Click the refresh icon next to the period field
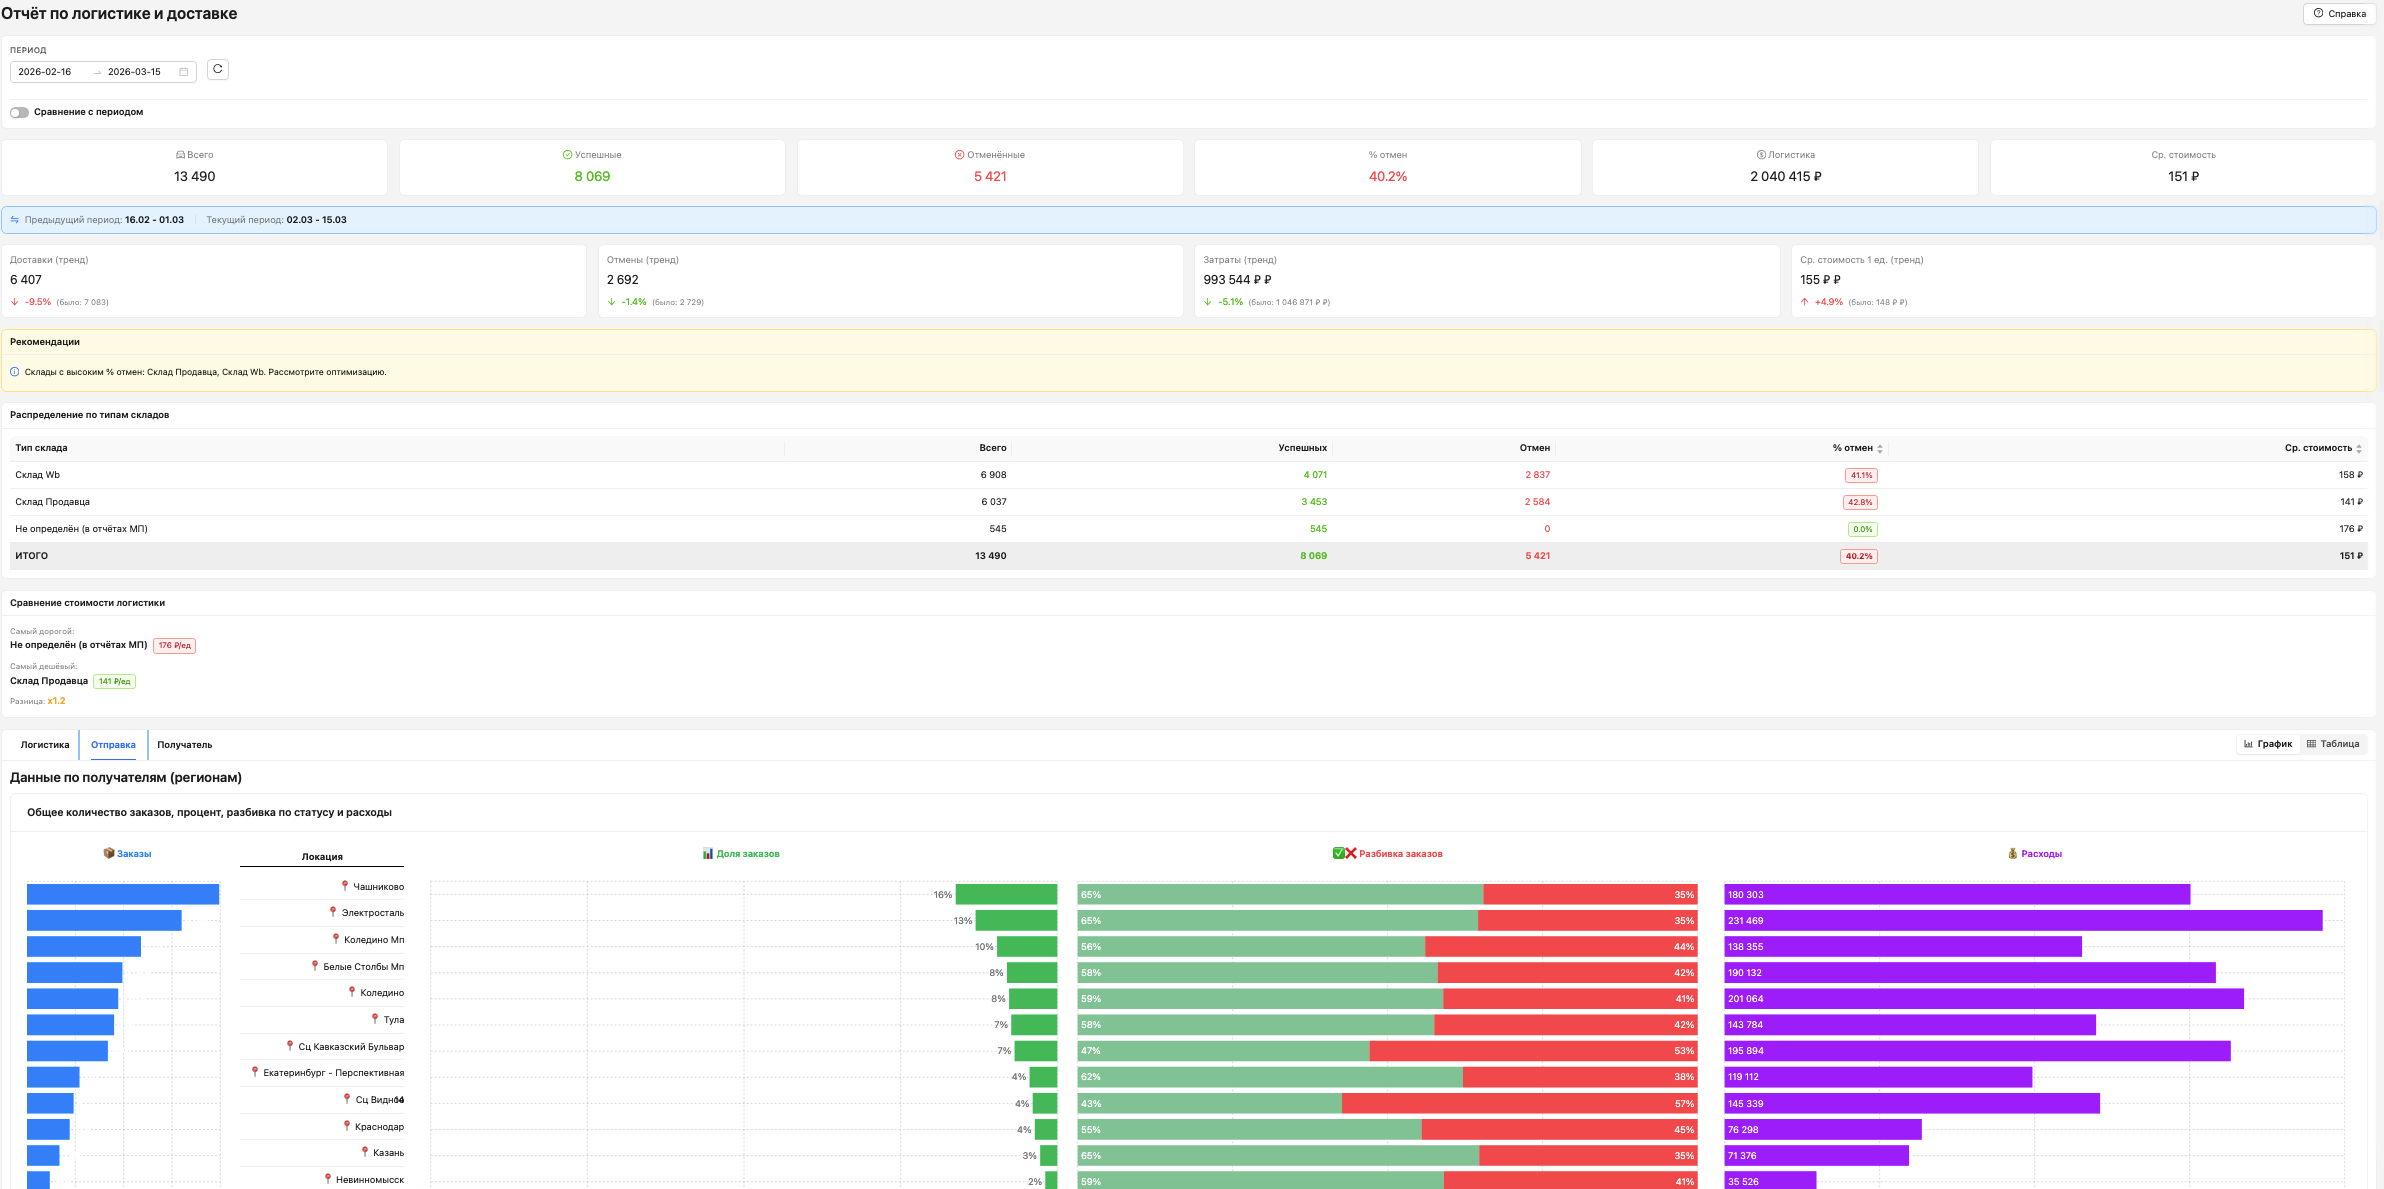This screenshot has width=2384, height=1189. click(217, 70)
